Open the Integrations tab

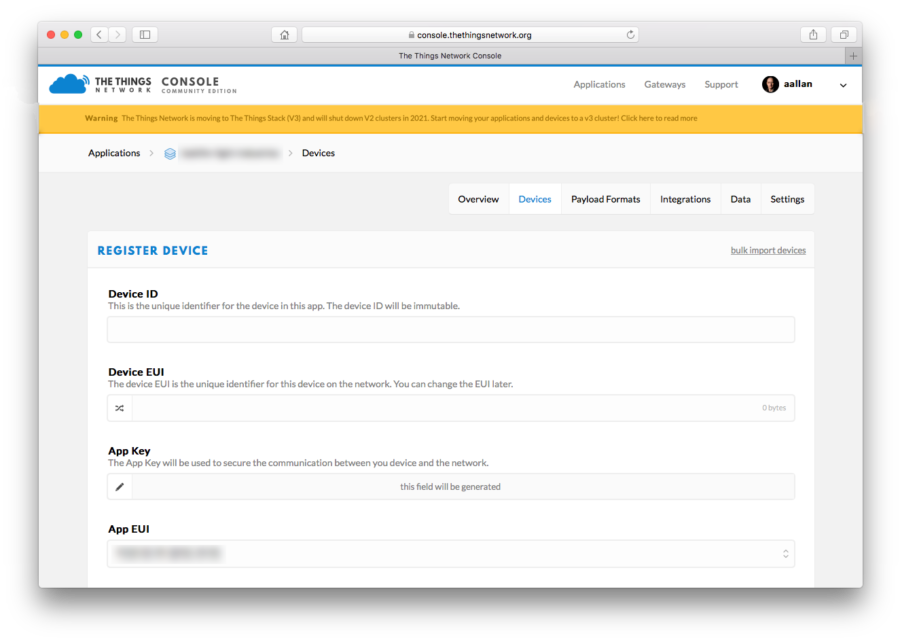685,199
